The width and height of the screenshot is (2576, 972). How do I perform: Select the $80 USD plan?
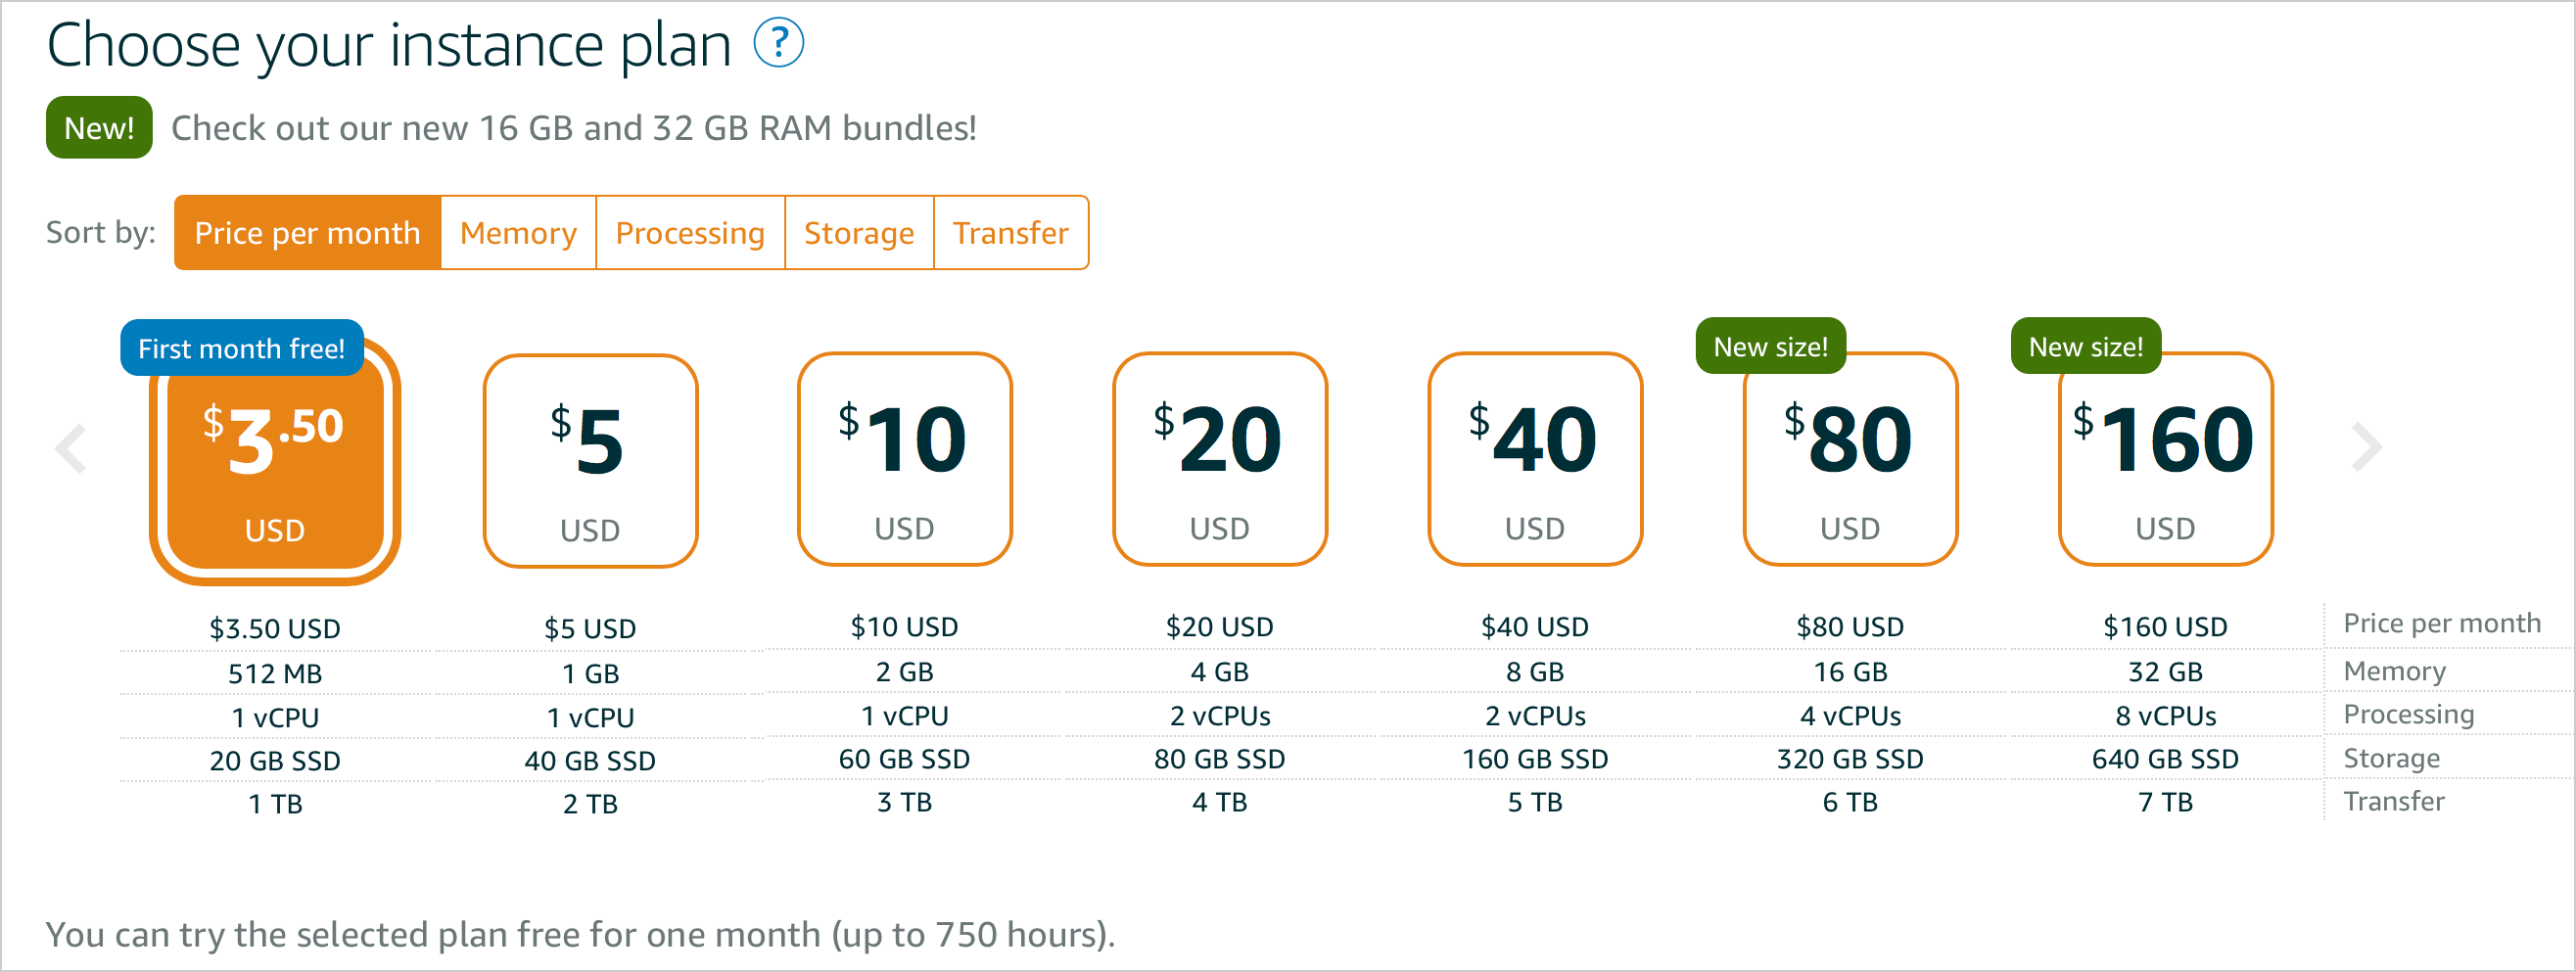tap(1850, 459)
